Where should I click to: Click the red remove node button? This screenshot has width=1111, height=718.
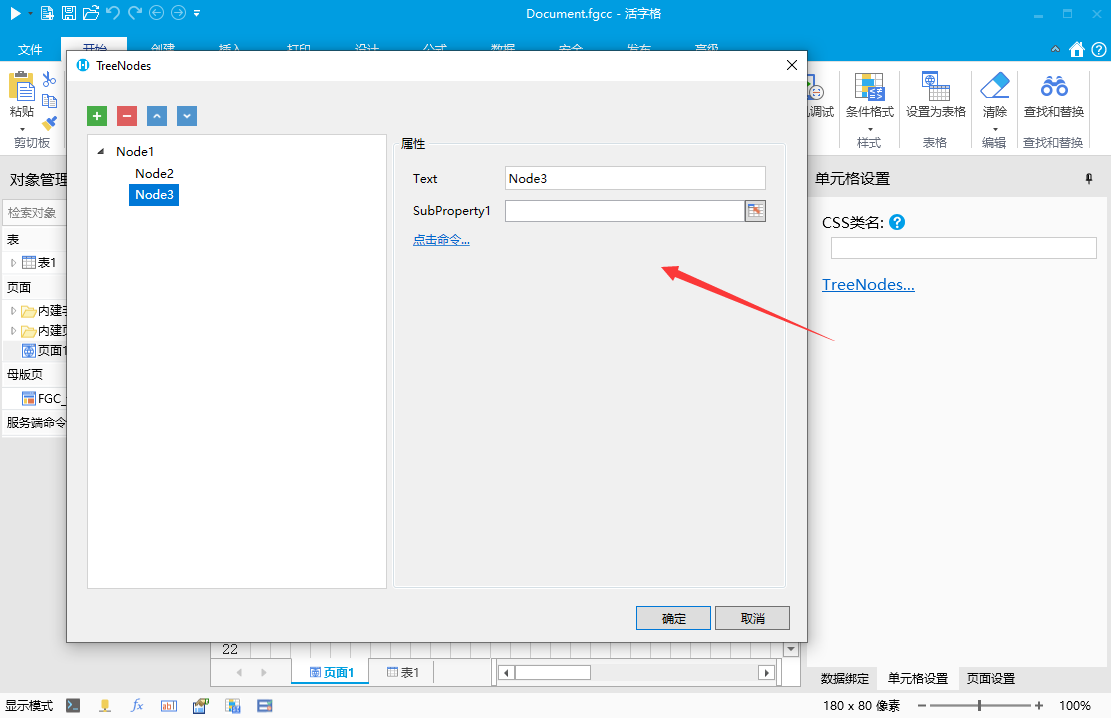[x=127, y=116]
